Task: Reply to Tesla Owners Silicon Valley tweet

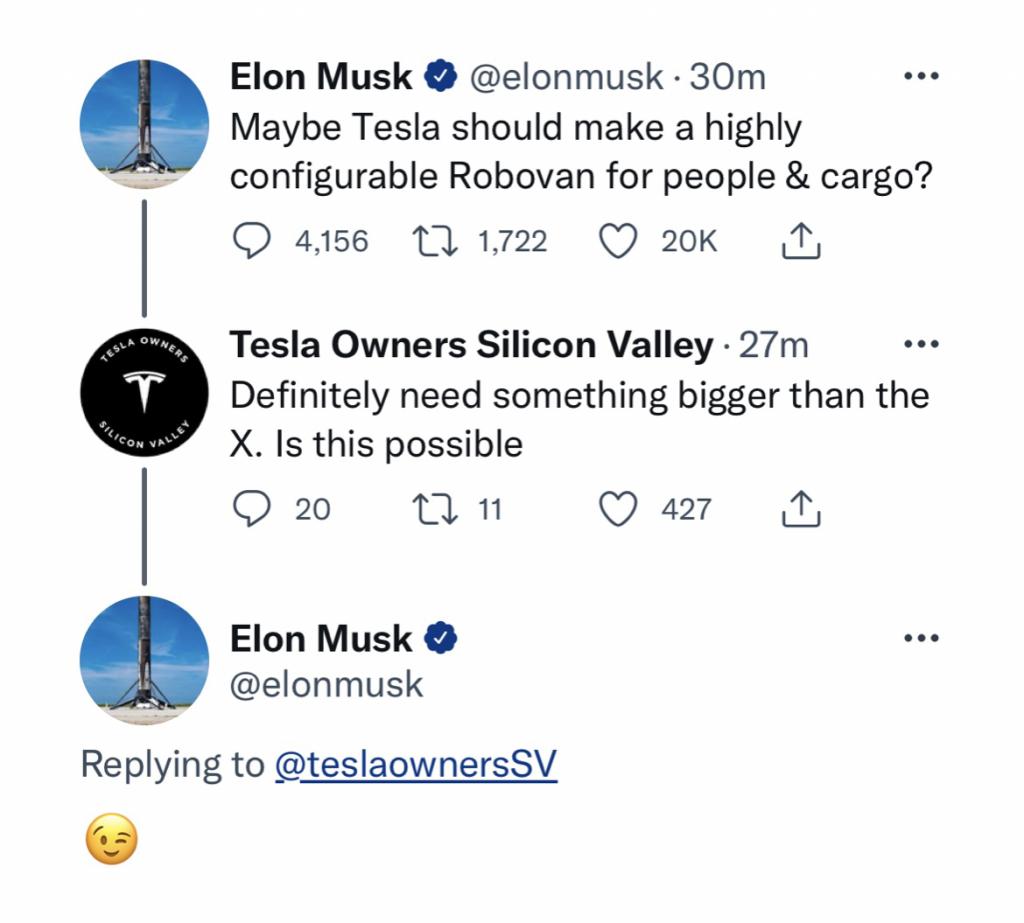Action: 251,509
